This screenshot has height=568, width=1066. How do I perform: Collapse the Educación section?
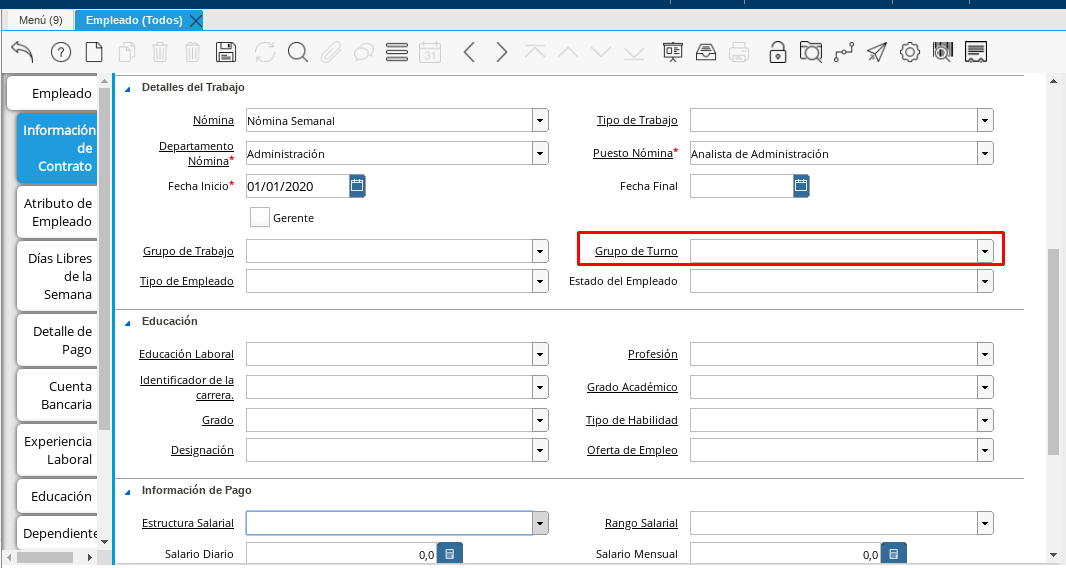pos(127,322)
